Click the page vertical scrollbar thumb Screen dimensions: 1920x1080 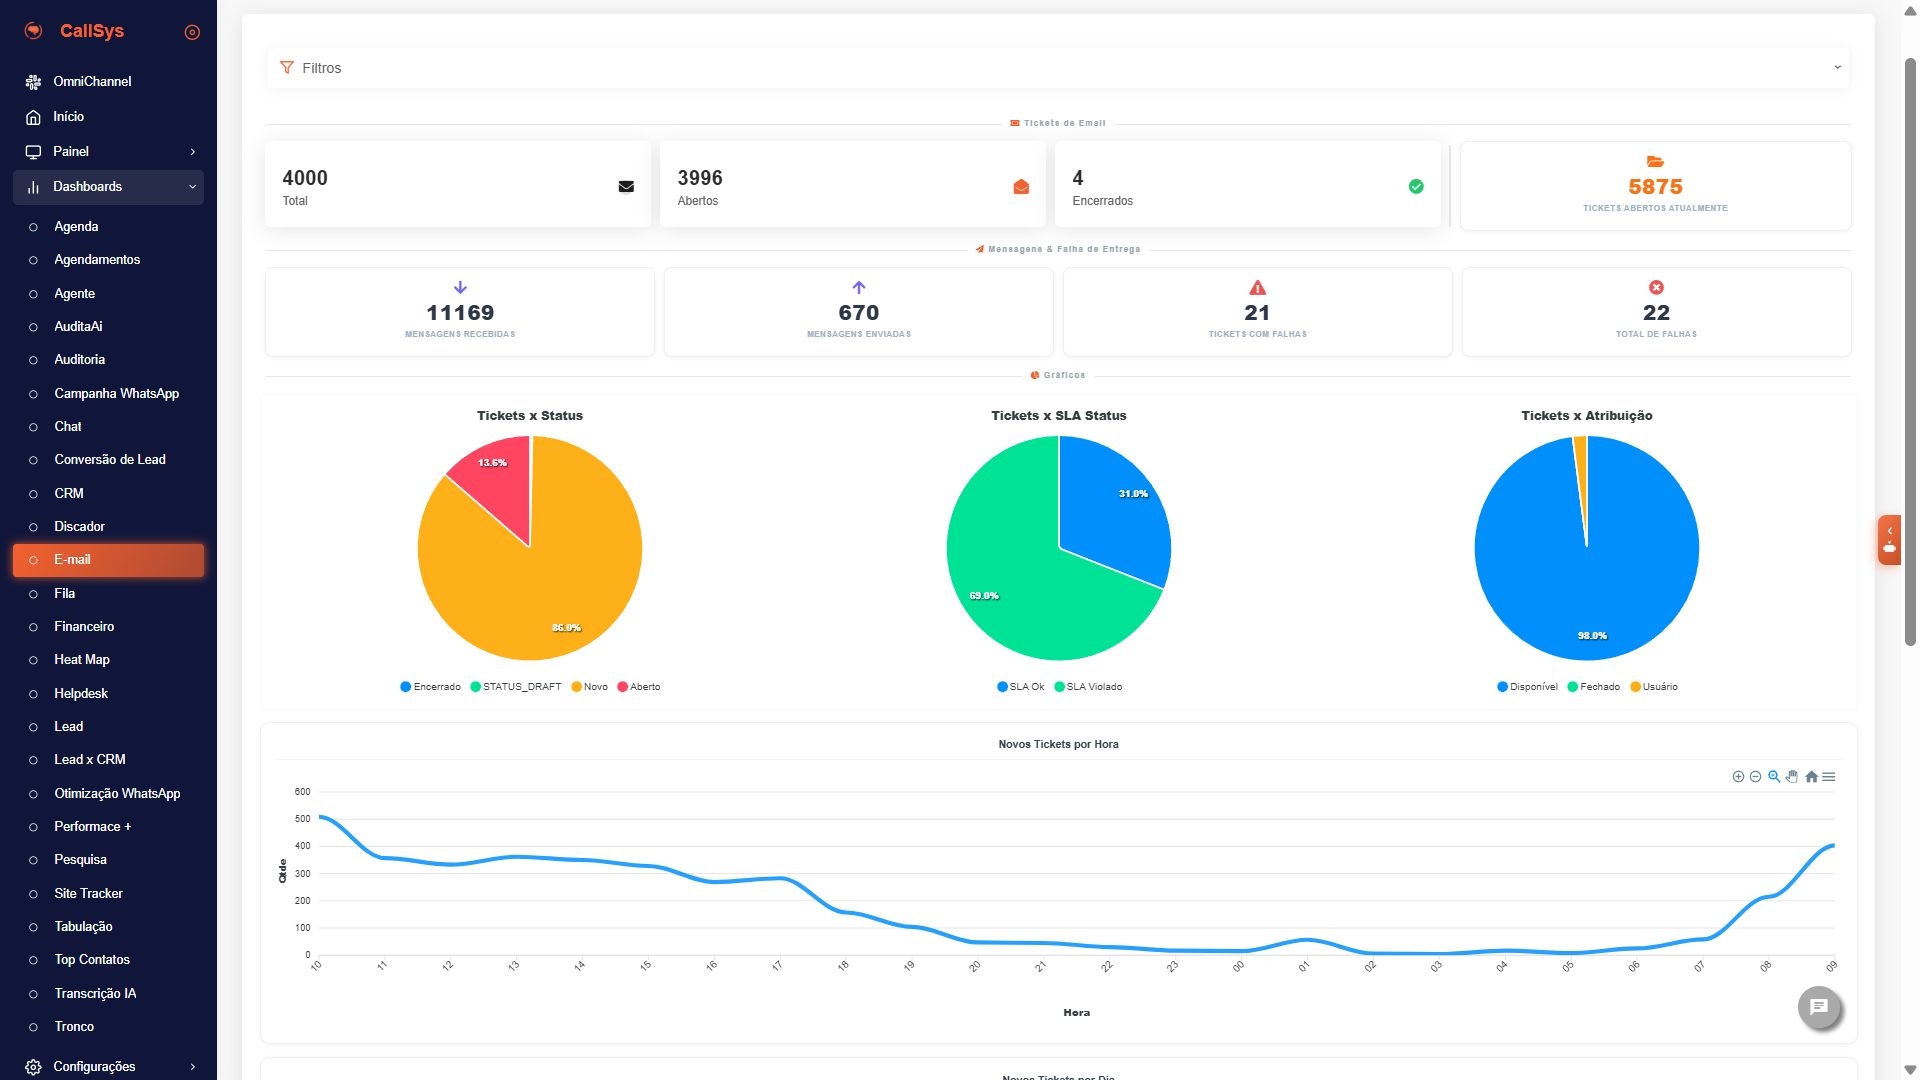[1910, 350]
